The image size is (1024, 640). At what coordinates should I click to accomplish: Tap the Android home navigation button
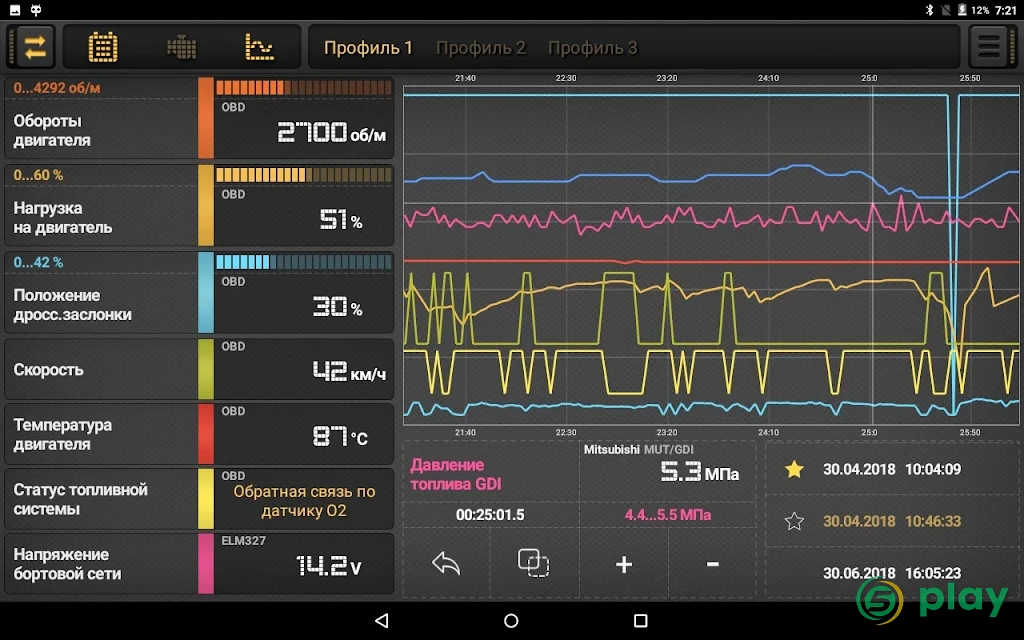511,620
